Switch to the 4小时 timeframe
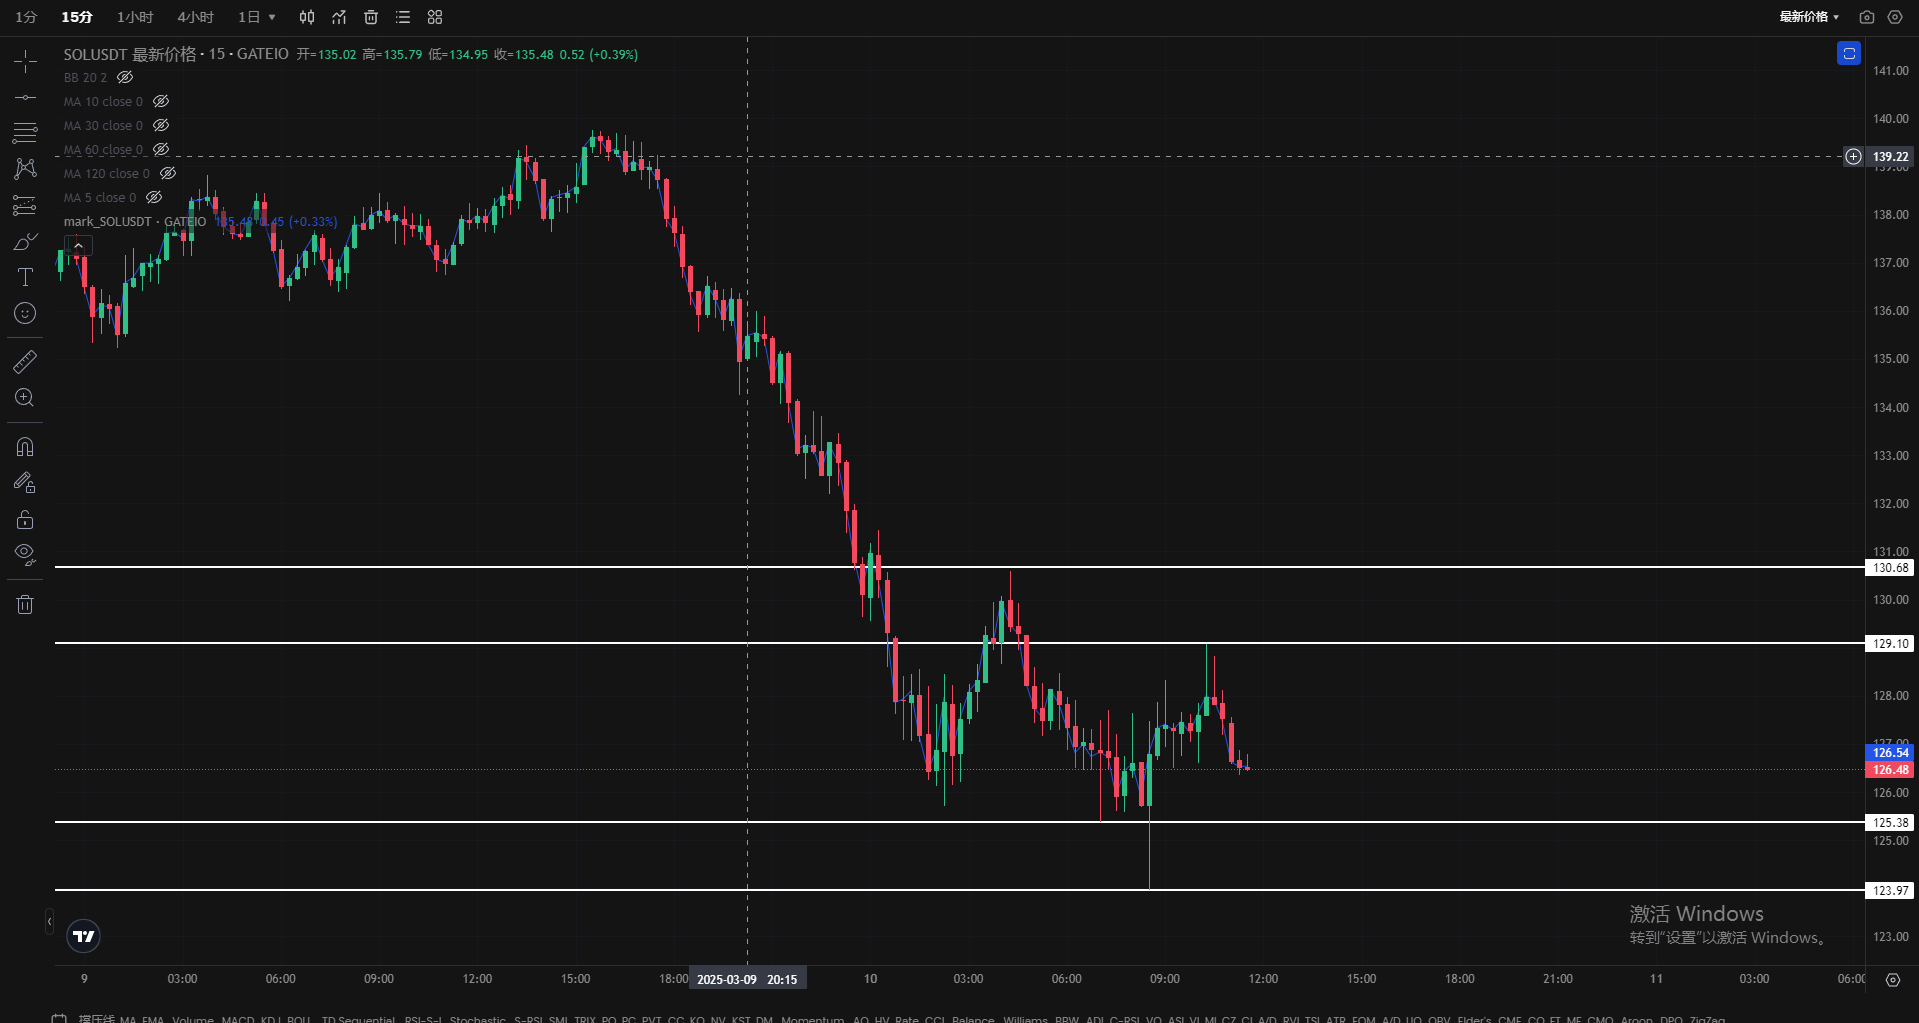This screenshot has width=1919, height=1023. (195, 17)
